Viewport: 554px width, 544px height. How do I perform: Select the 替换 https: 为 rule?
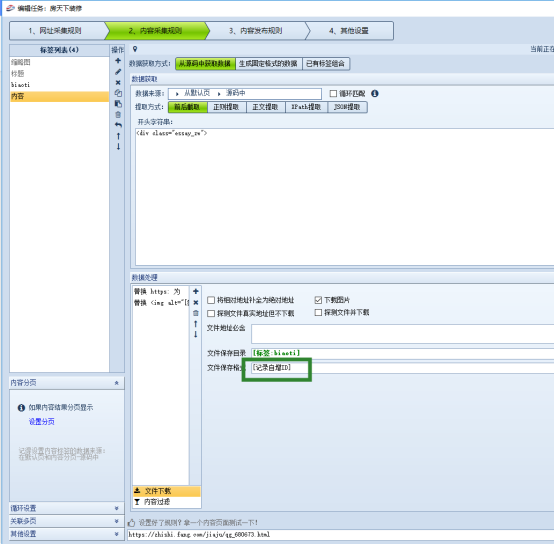[161, 292]
